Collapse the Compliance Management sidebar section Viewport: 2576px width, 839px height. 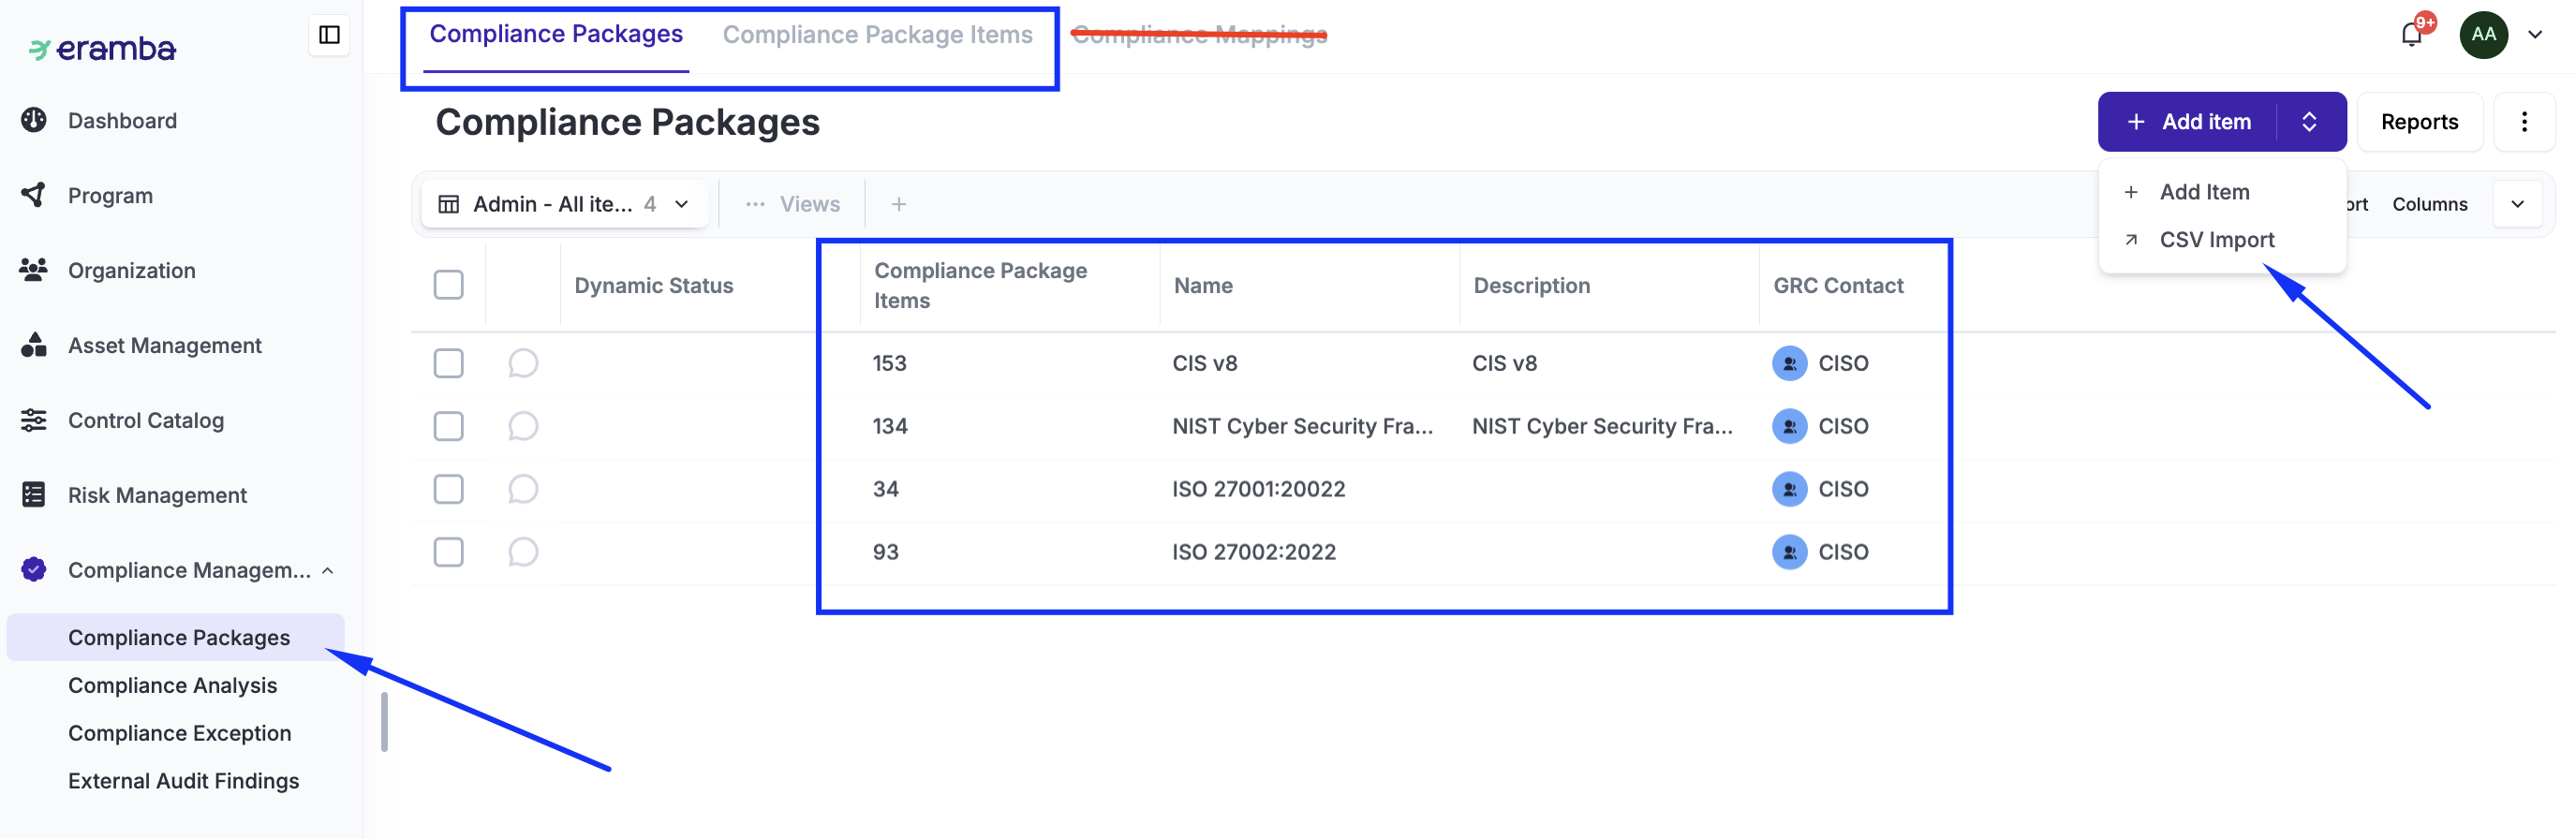pos(328,570)
